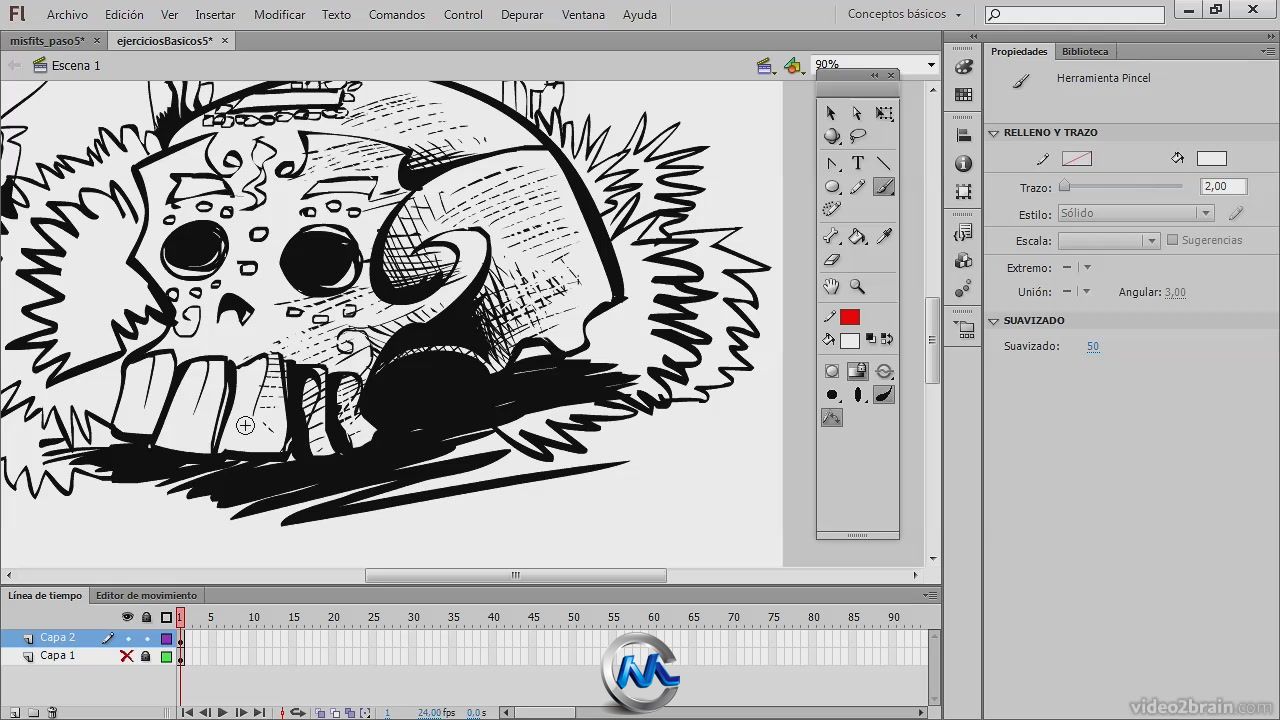This screenshot has width=1280, height=720.
Task: Select the Eraser tool
Action: click(831, 260)
